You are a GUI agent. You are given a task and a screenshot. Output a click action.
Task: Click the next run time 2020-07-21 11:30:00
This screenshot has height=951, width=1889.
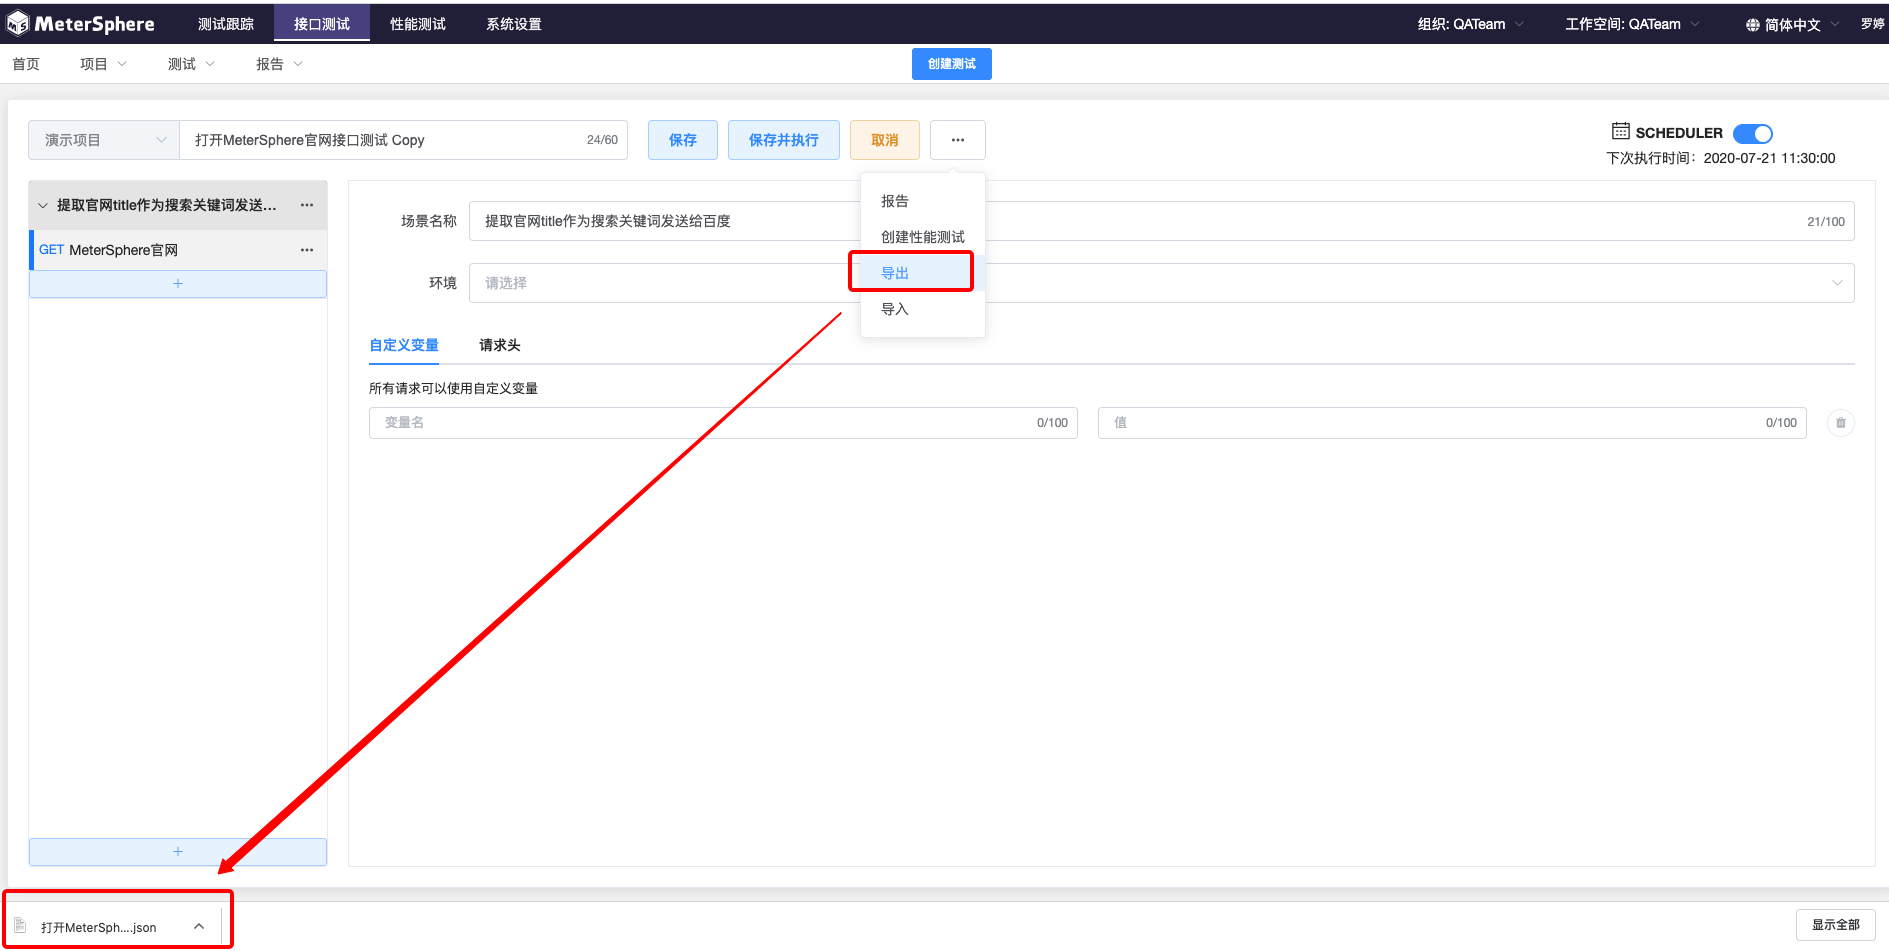pos(1769,158)
